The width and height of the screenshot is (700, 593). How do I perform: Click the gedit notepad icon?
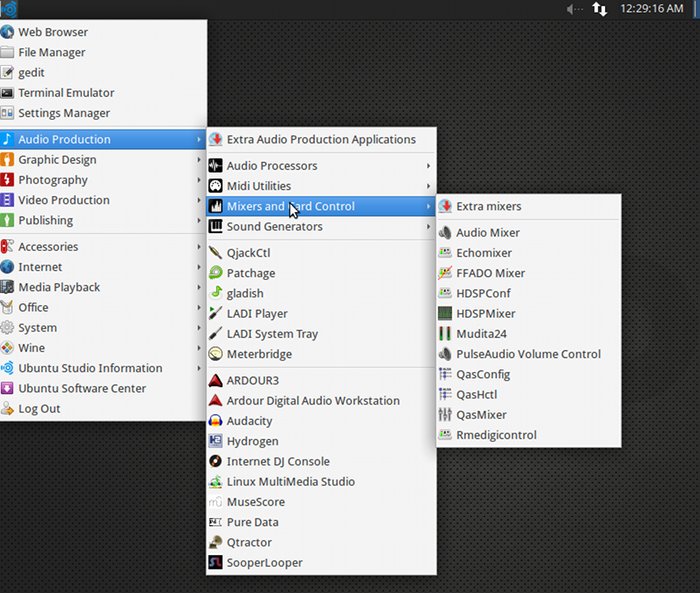pyautogui.click(x=7, y=72)
